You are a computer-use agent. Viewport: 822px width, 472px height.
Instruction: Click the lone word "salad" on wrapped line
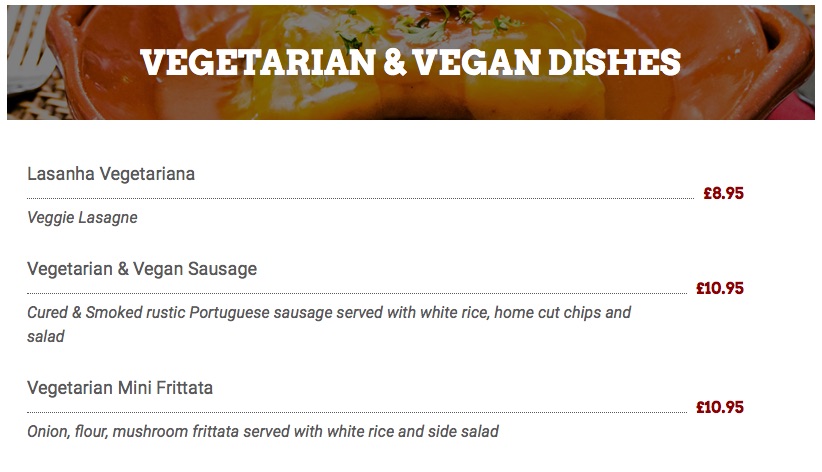(x=46, y=336)
